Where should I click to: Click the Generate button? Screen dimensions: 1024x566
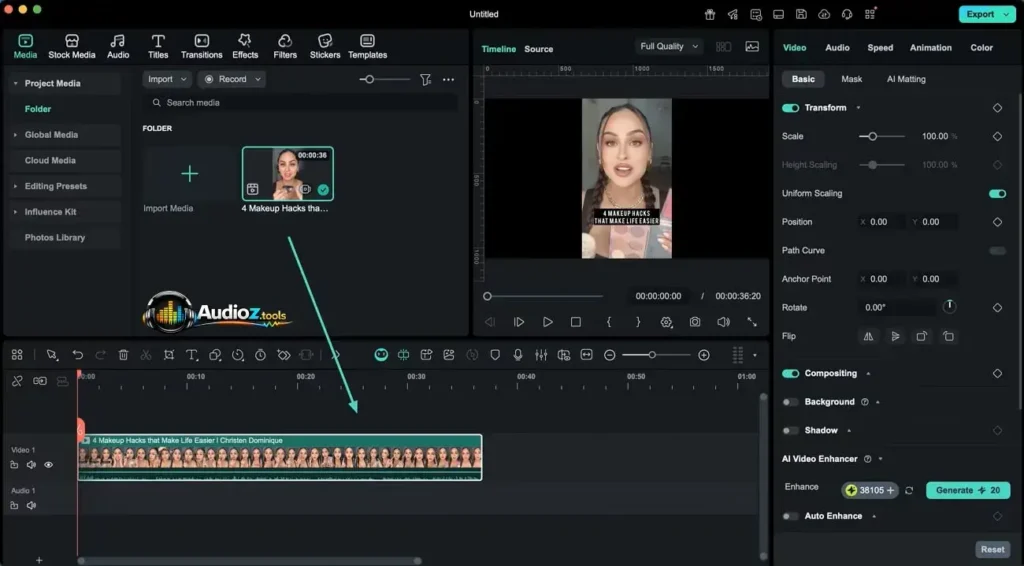(968, 490)
